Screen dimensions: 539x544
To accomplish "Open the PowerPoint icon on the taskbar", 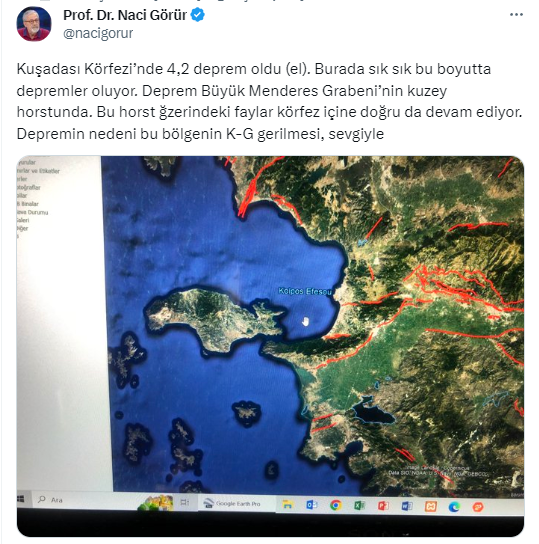I will (x=383, y=506).
